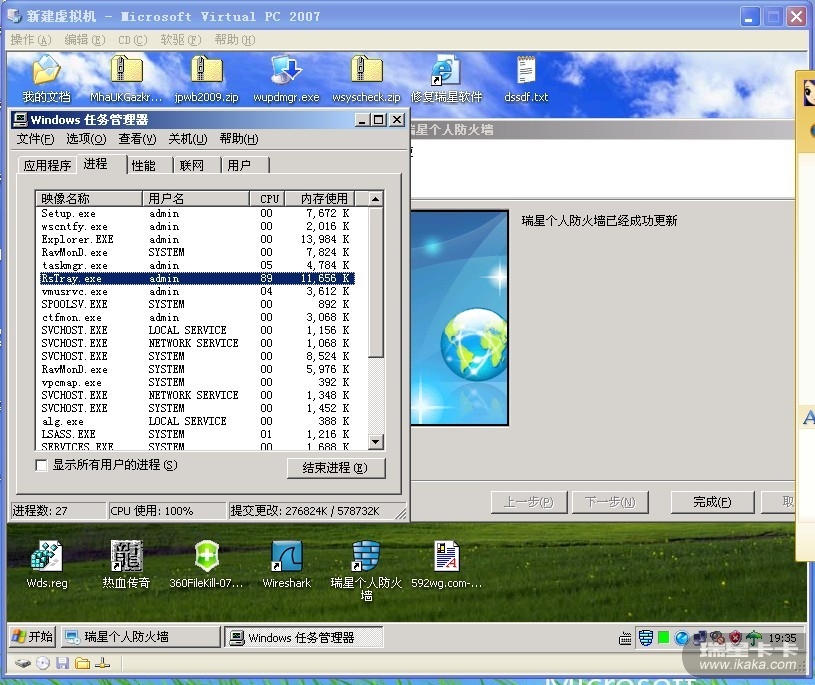Open the 360FileKill desktop icon
This screenshot has height=685, width=815.
(x=206, y=558)
